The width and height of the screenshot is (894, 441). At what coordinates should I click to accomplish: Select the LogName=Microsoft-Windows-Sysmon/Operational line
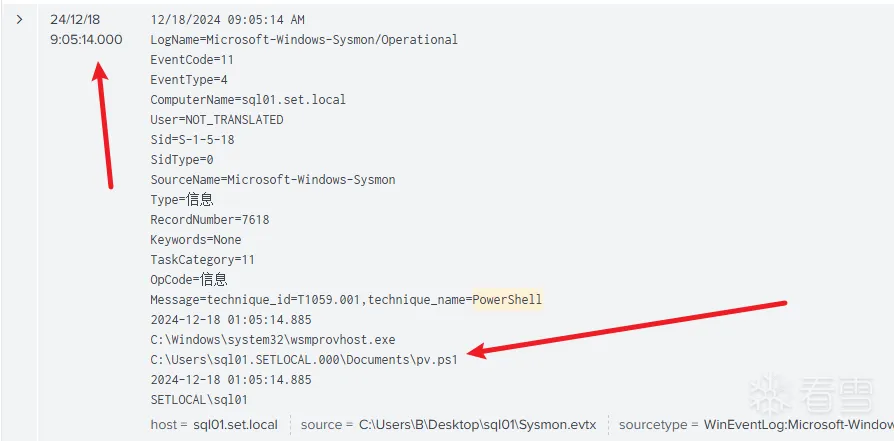[x=304, y=39]
